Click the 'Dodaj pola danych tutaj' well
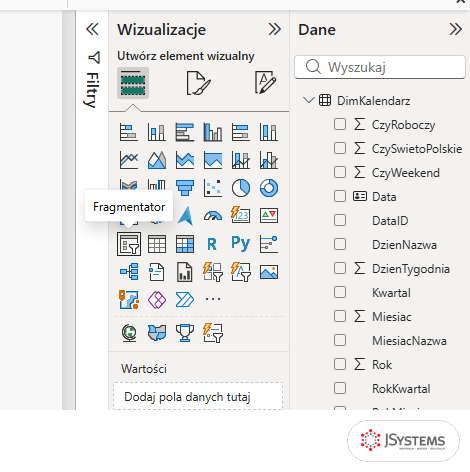470x472 pixels. (198, 397)
